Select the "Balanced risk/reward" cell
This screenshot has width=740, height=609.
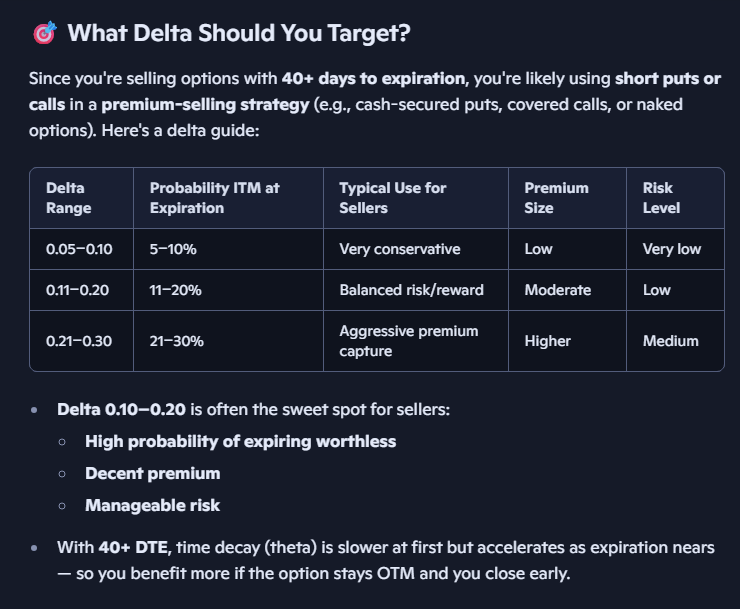tap(411, 290)
